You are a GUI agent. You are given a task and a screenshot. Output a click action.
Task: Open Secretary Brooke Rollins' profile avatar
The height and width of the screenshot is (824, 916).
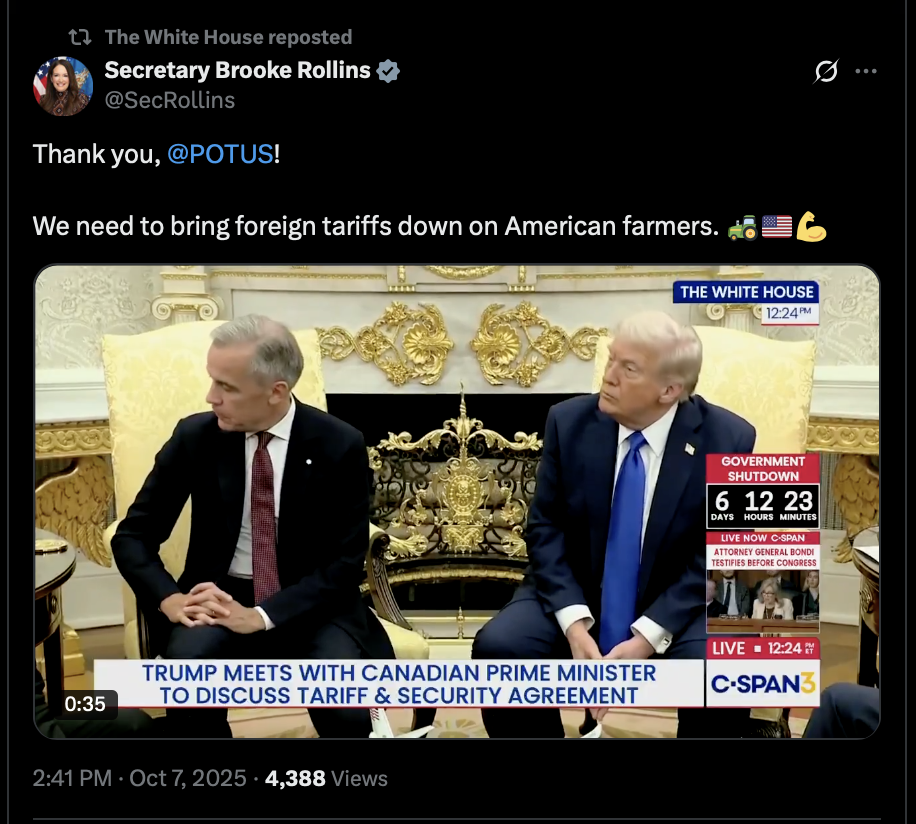[x=63, y=86]
